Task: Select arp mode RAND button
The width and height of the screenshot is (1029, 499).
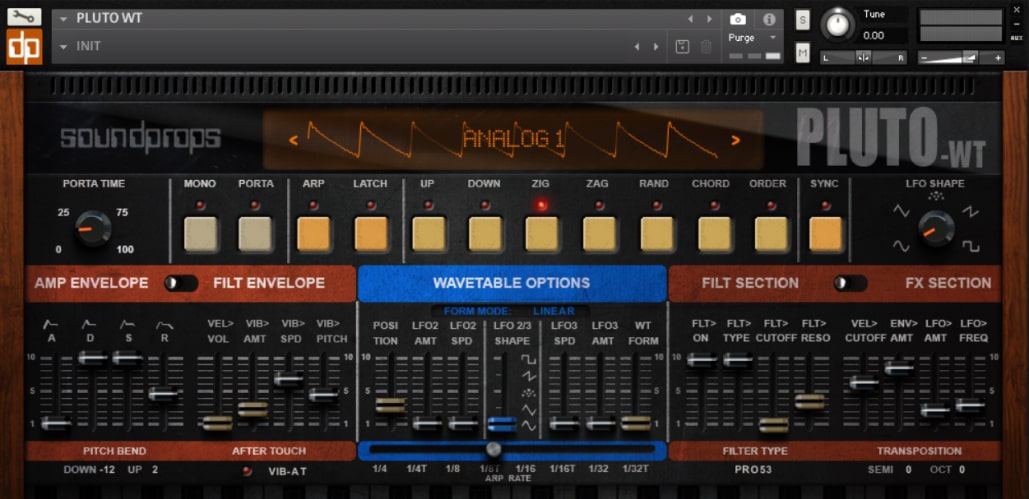Action: click(x=657, y=234)
